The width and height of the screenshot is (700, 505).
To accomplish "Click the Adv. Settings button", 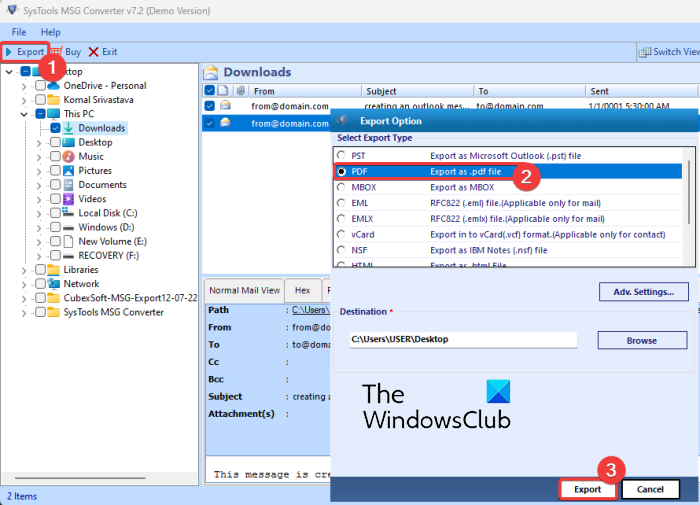I will click(643, 292).
